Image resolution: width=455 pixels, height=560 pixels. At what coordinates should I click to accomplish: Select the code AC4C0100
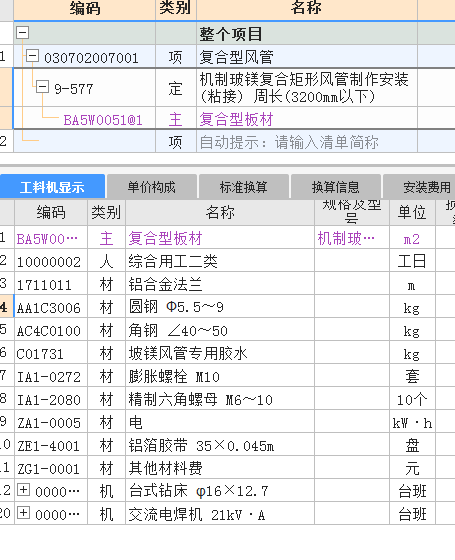click(x=49, y=331)
